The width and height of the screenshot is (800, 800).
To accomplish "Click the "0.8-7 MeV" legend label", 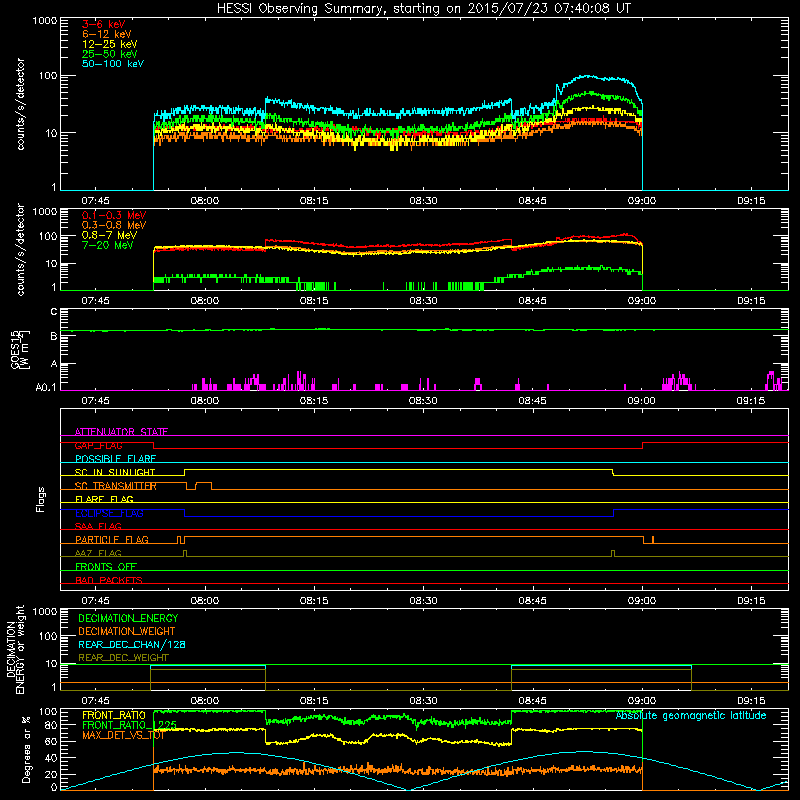I will [109, 235].
